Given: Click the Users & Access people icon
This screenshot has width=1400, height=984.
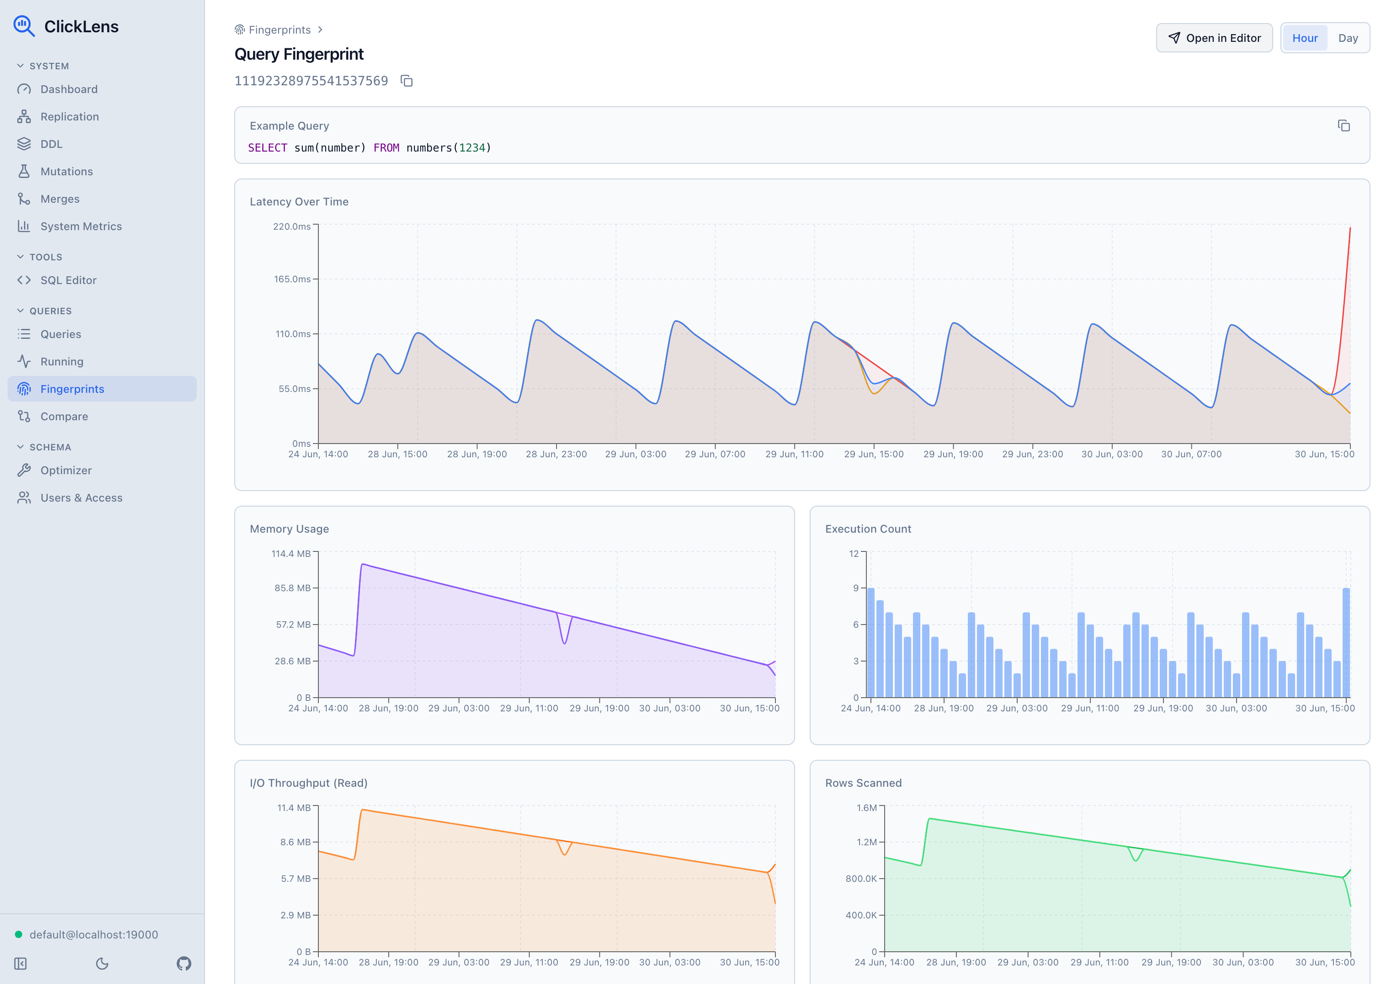Looking at the screenshot, I should click(24, 497).
